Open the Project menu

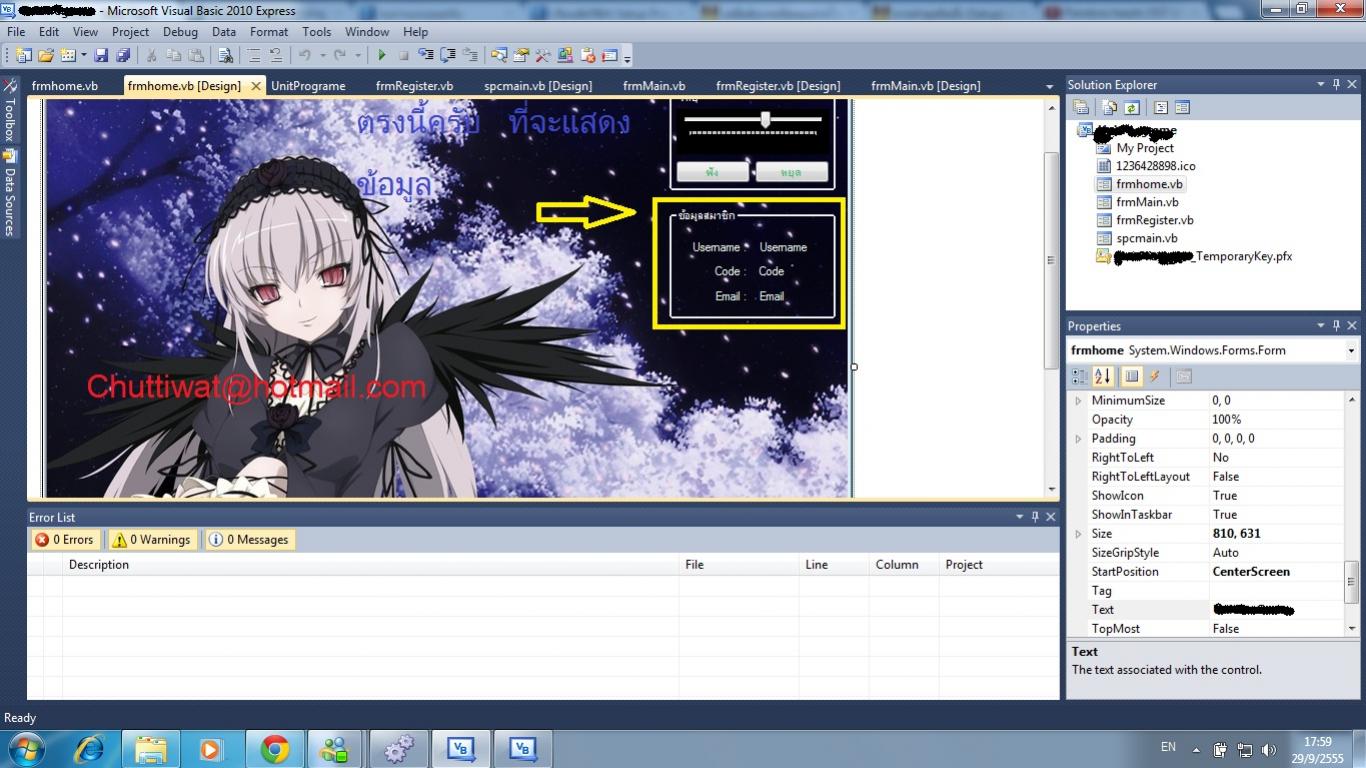130,32
